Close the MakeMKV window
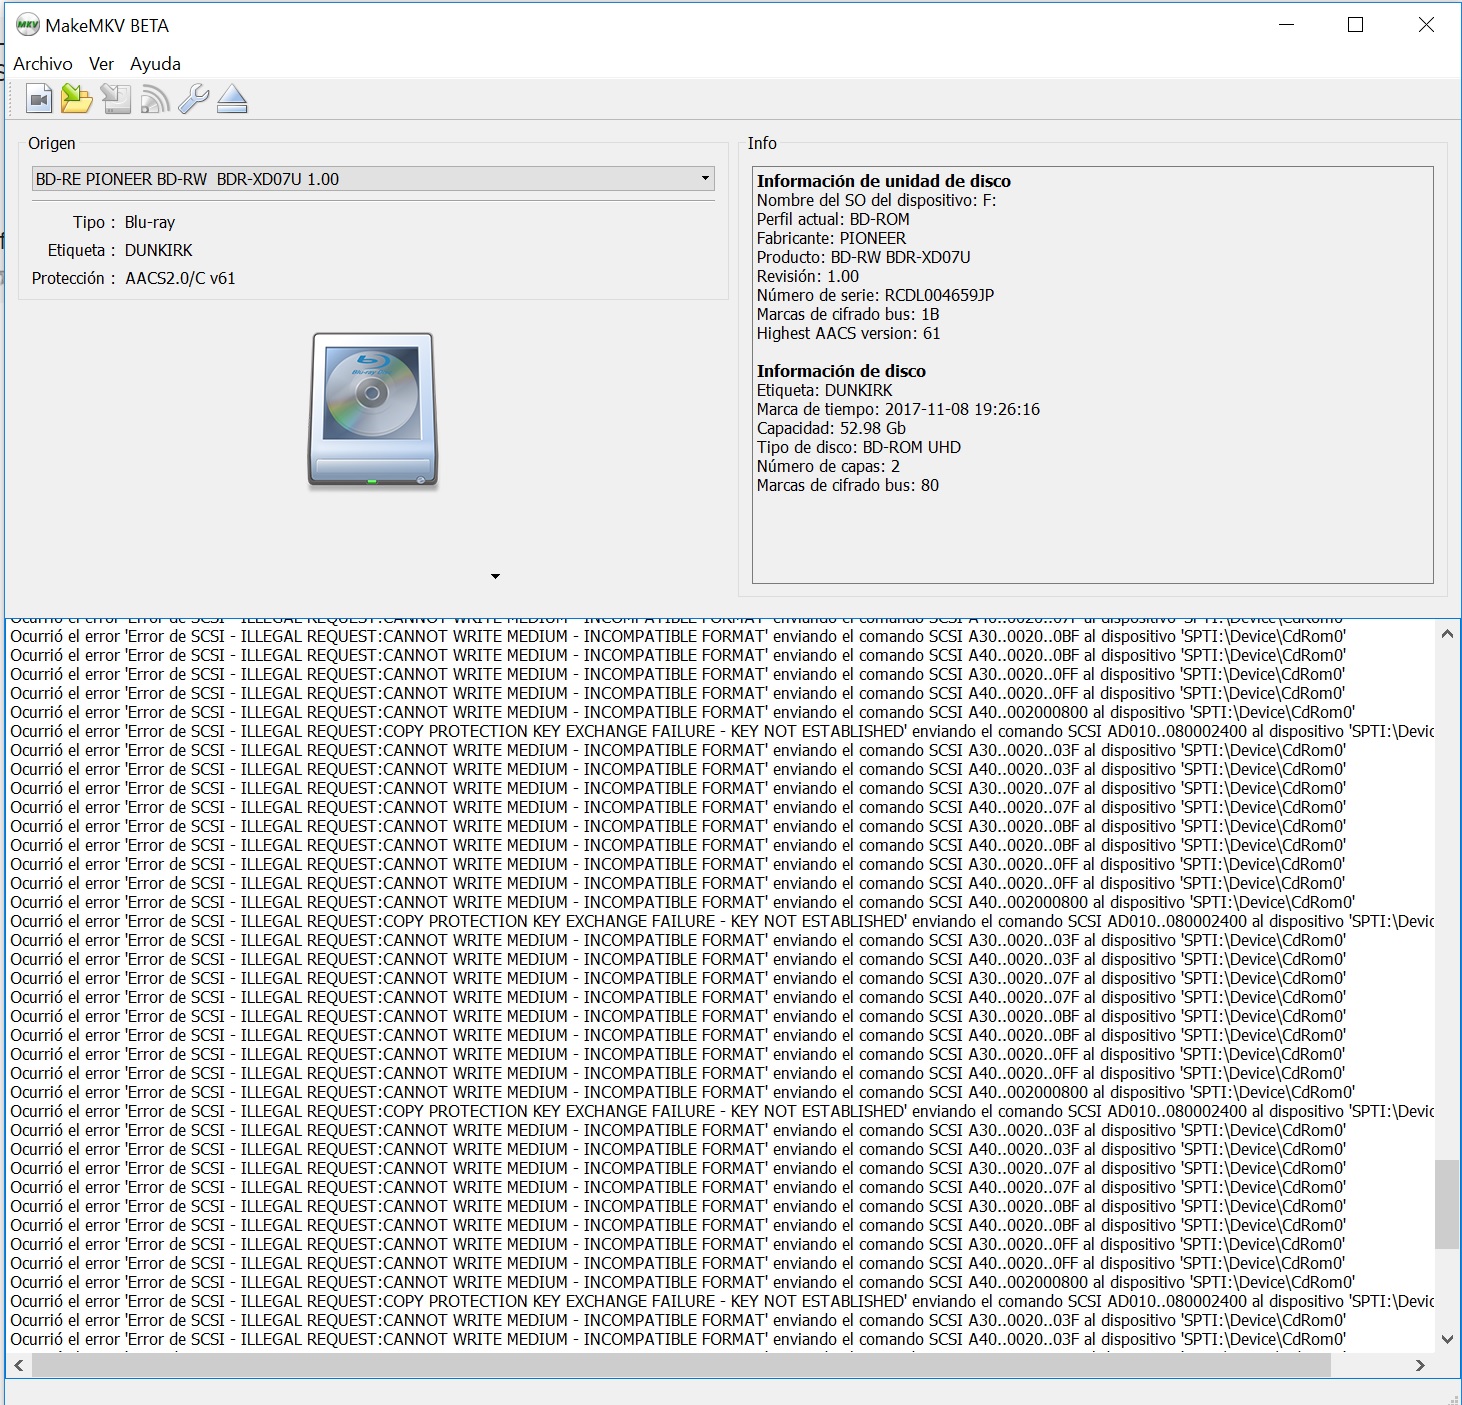Image resolution: width=1462 pixels, height=1405 pixels. pos(1427,25)
